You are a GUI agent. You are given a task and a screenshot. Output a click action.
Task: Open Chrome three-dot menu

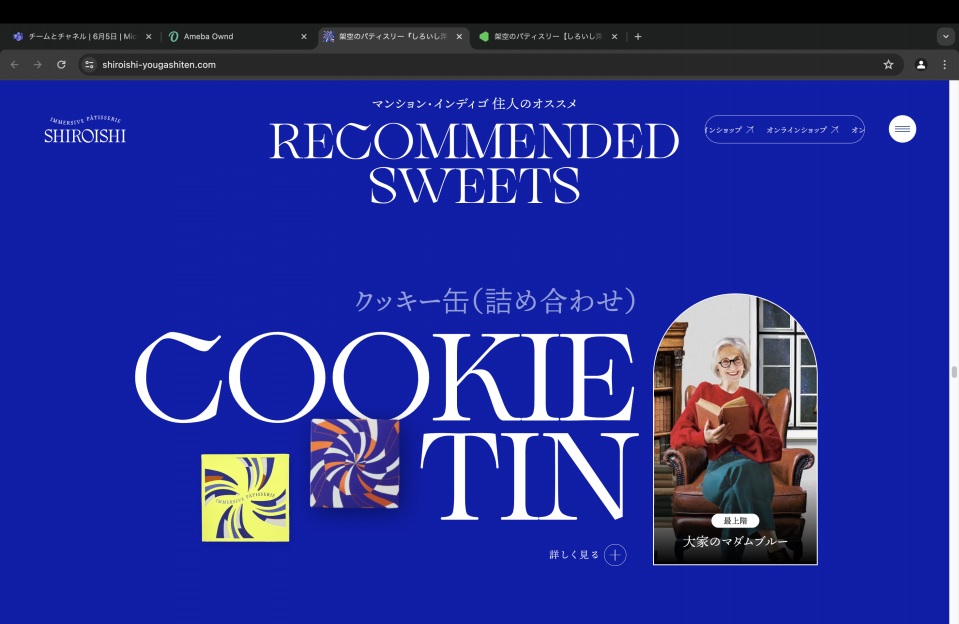[944, 64]
